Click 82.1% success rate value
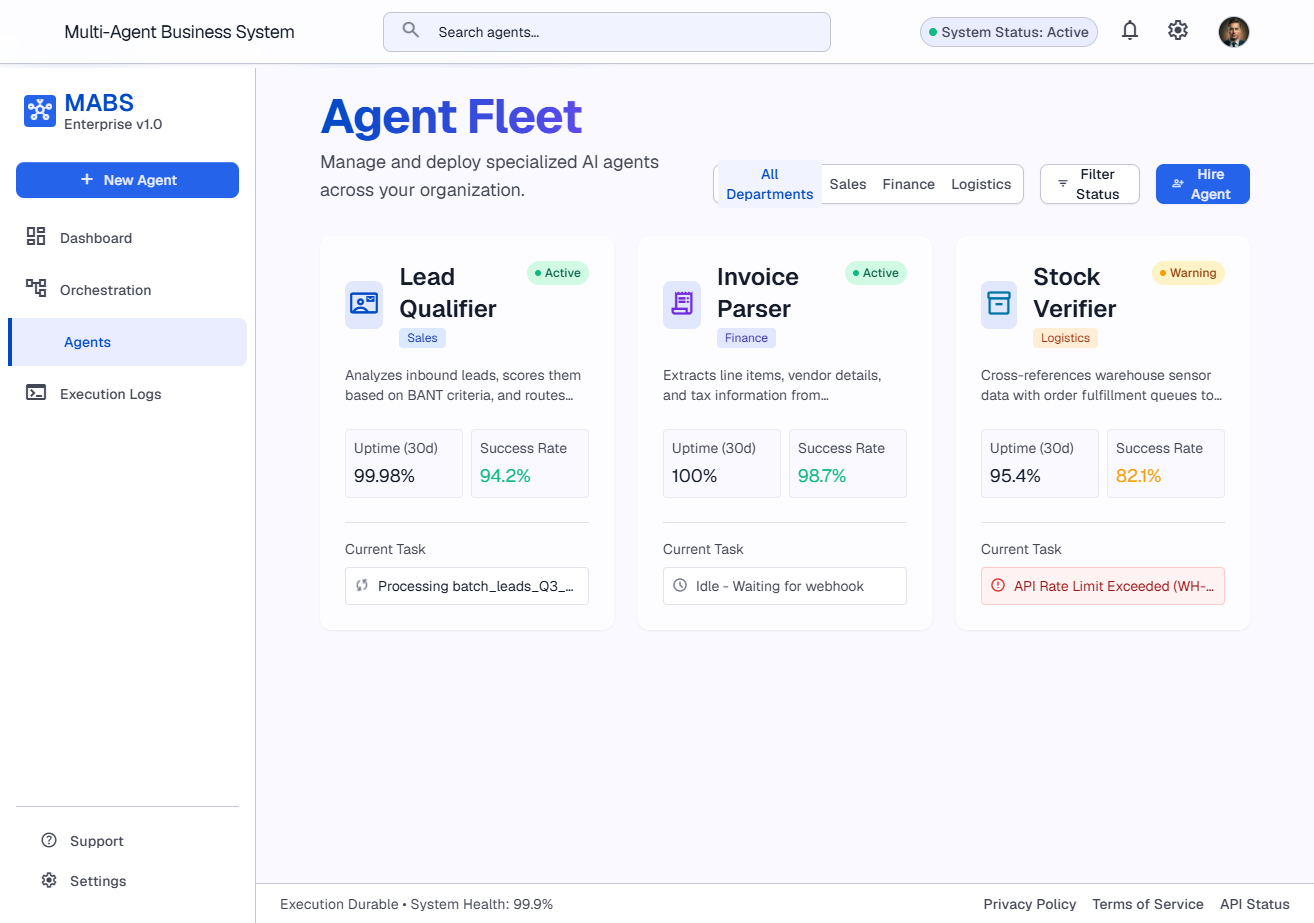This screenshot has width=1314, height=923. click(1139, 476)
